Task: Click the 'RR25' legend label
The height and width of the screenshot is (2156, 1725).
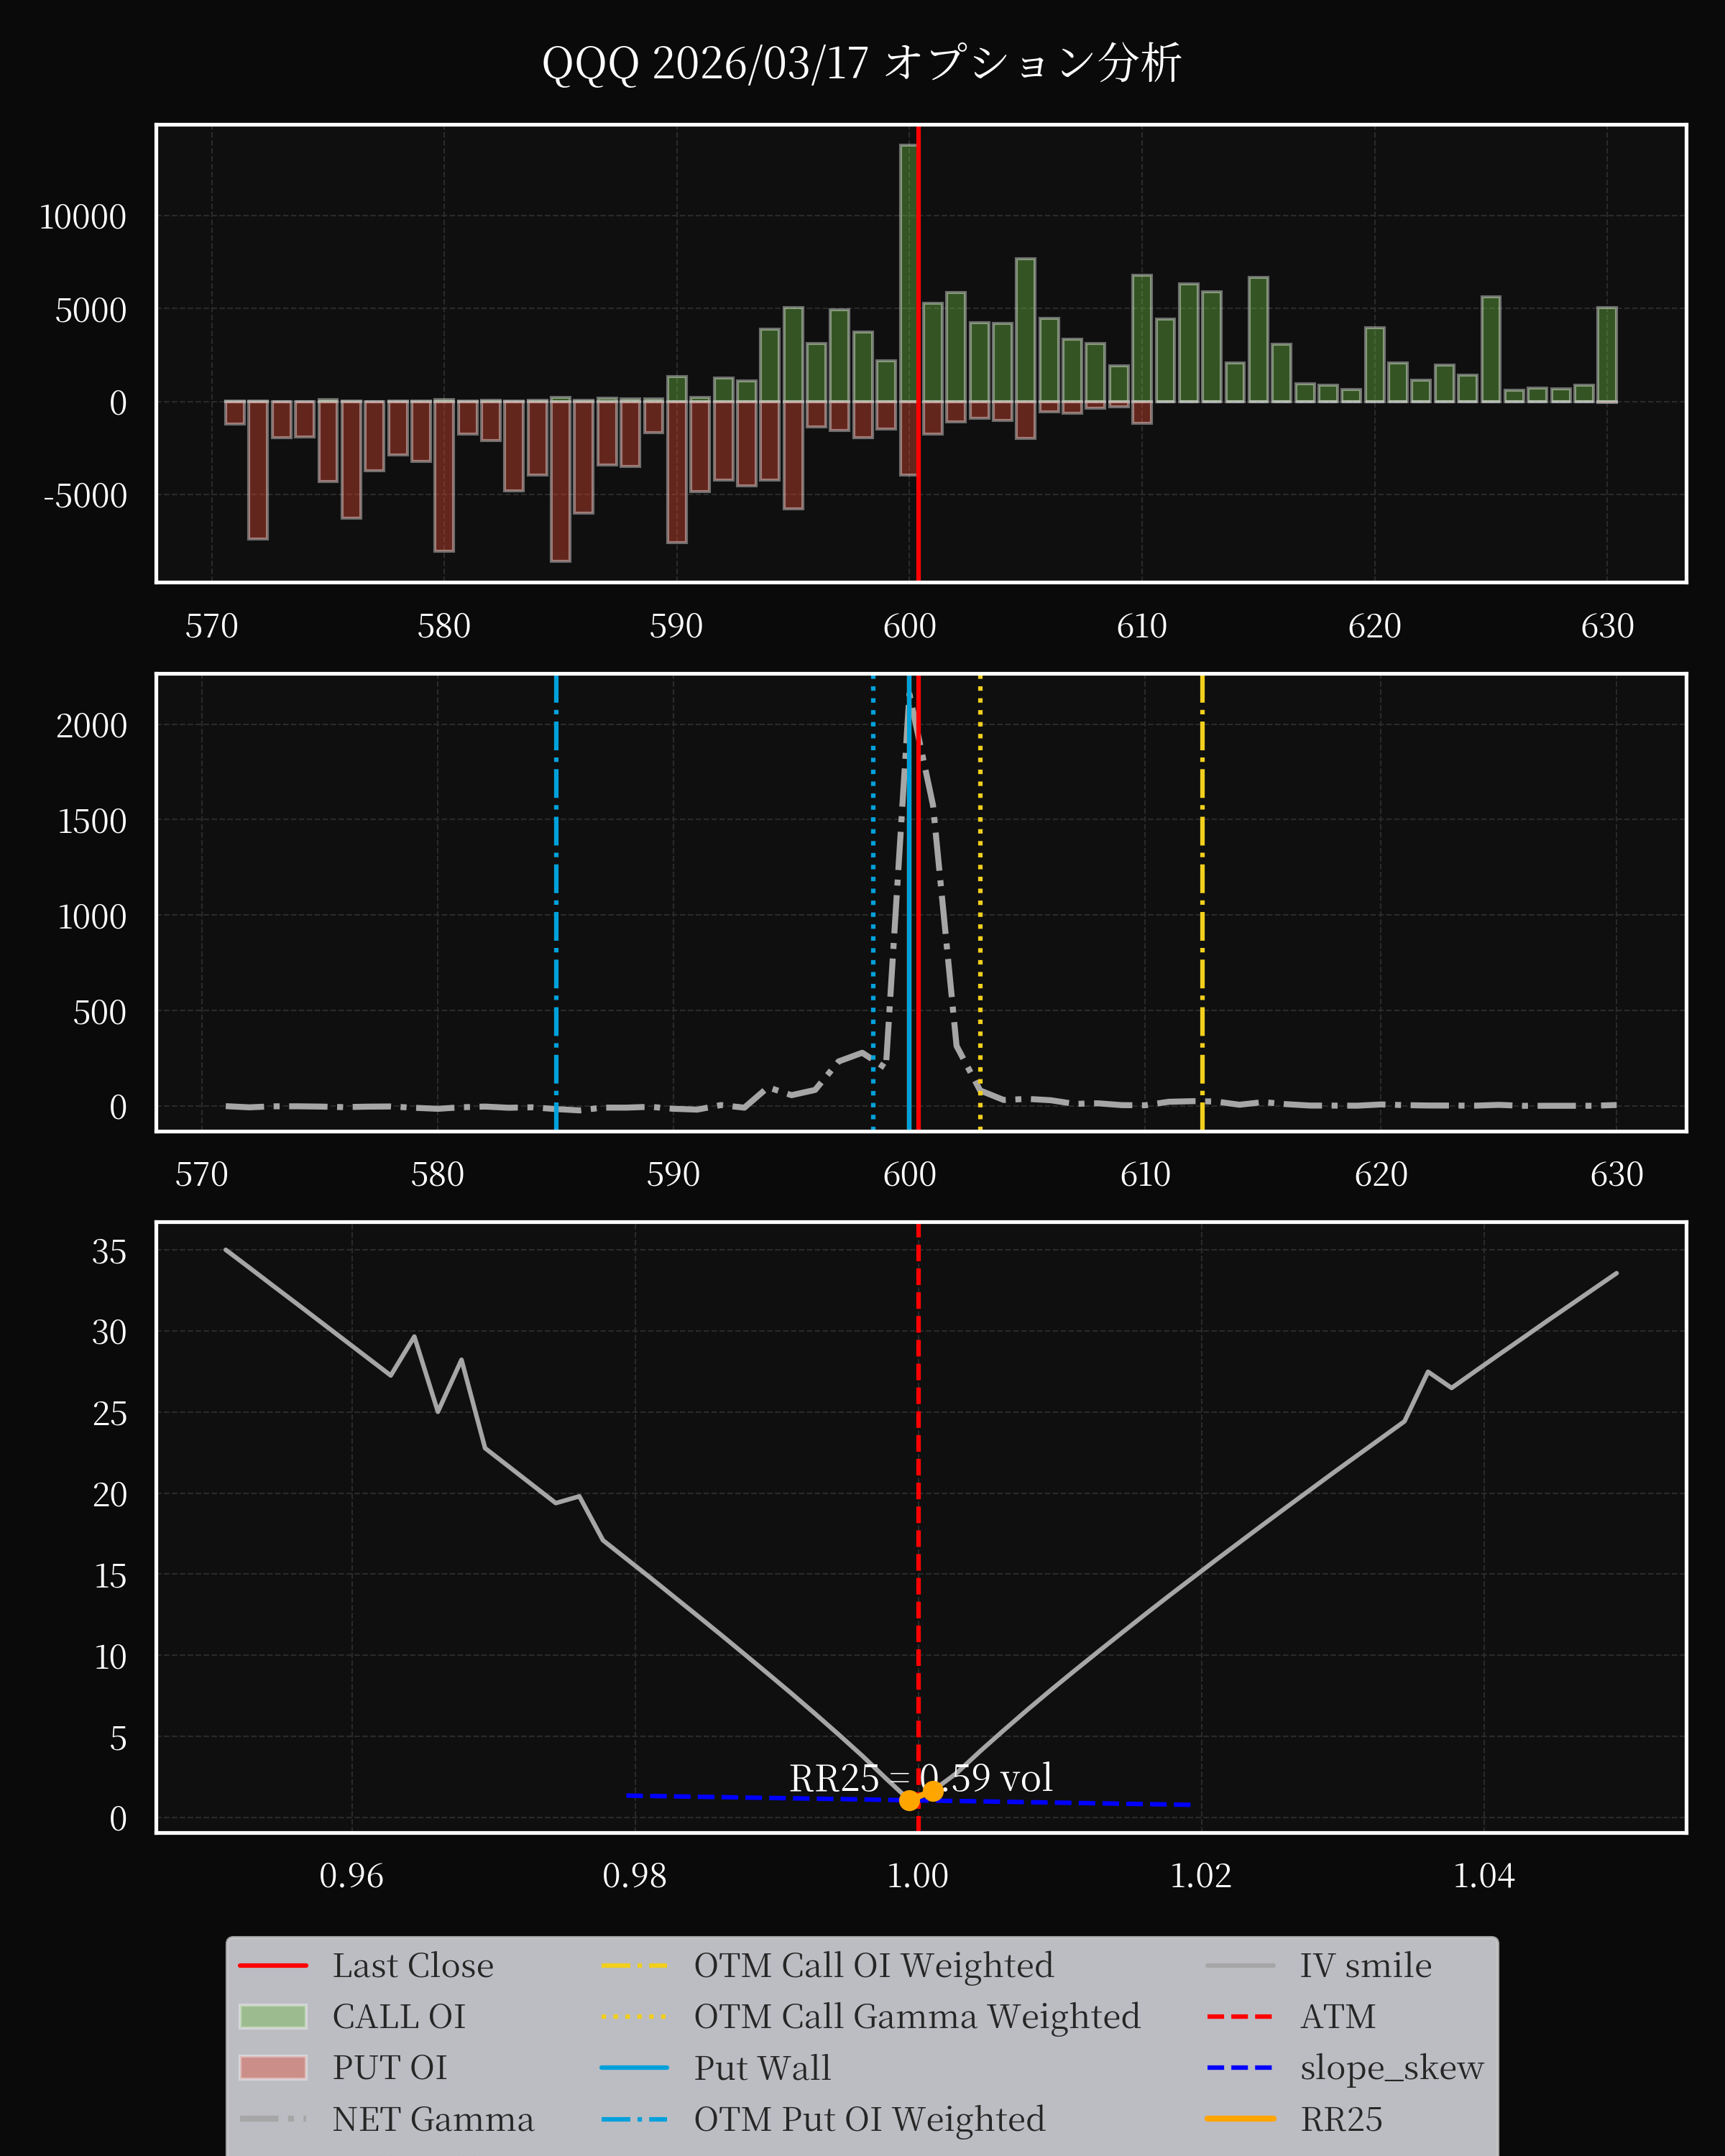Action: pyautogui.click(x=1341, y=2118)
